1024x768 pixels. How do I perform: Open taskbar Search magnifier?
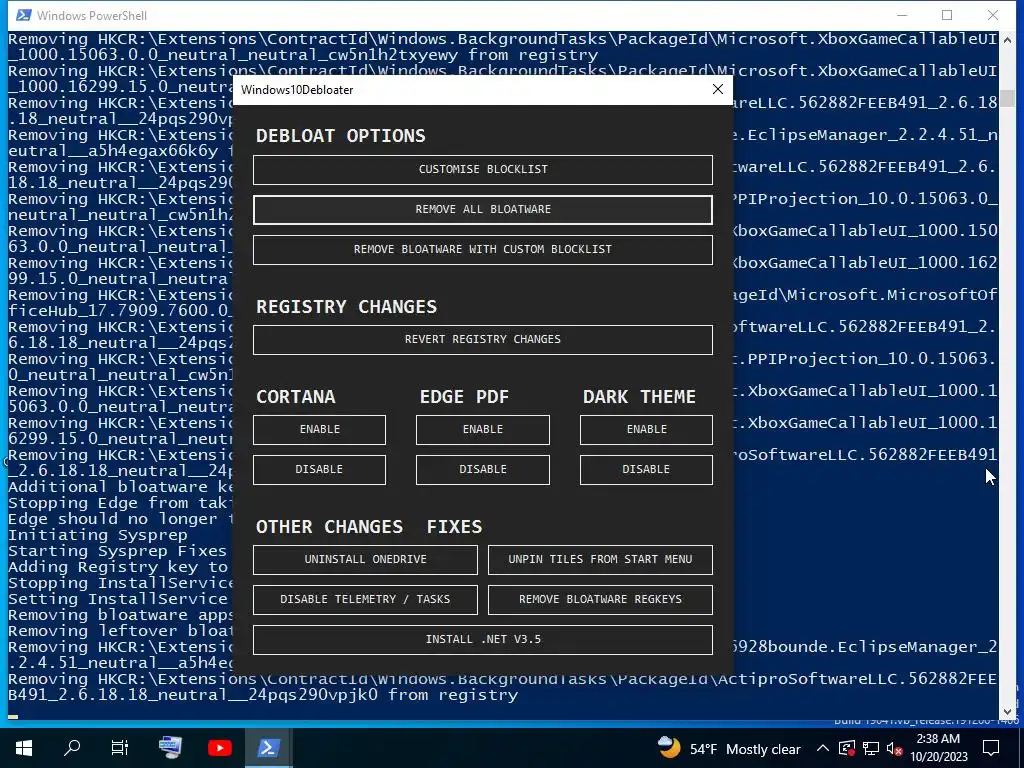[72, 748]
